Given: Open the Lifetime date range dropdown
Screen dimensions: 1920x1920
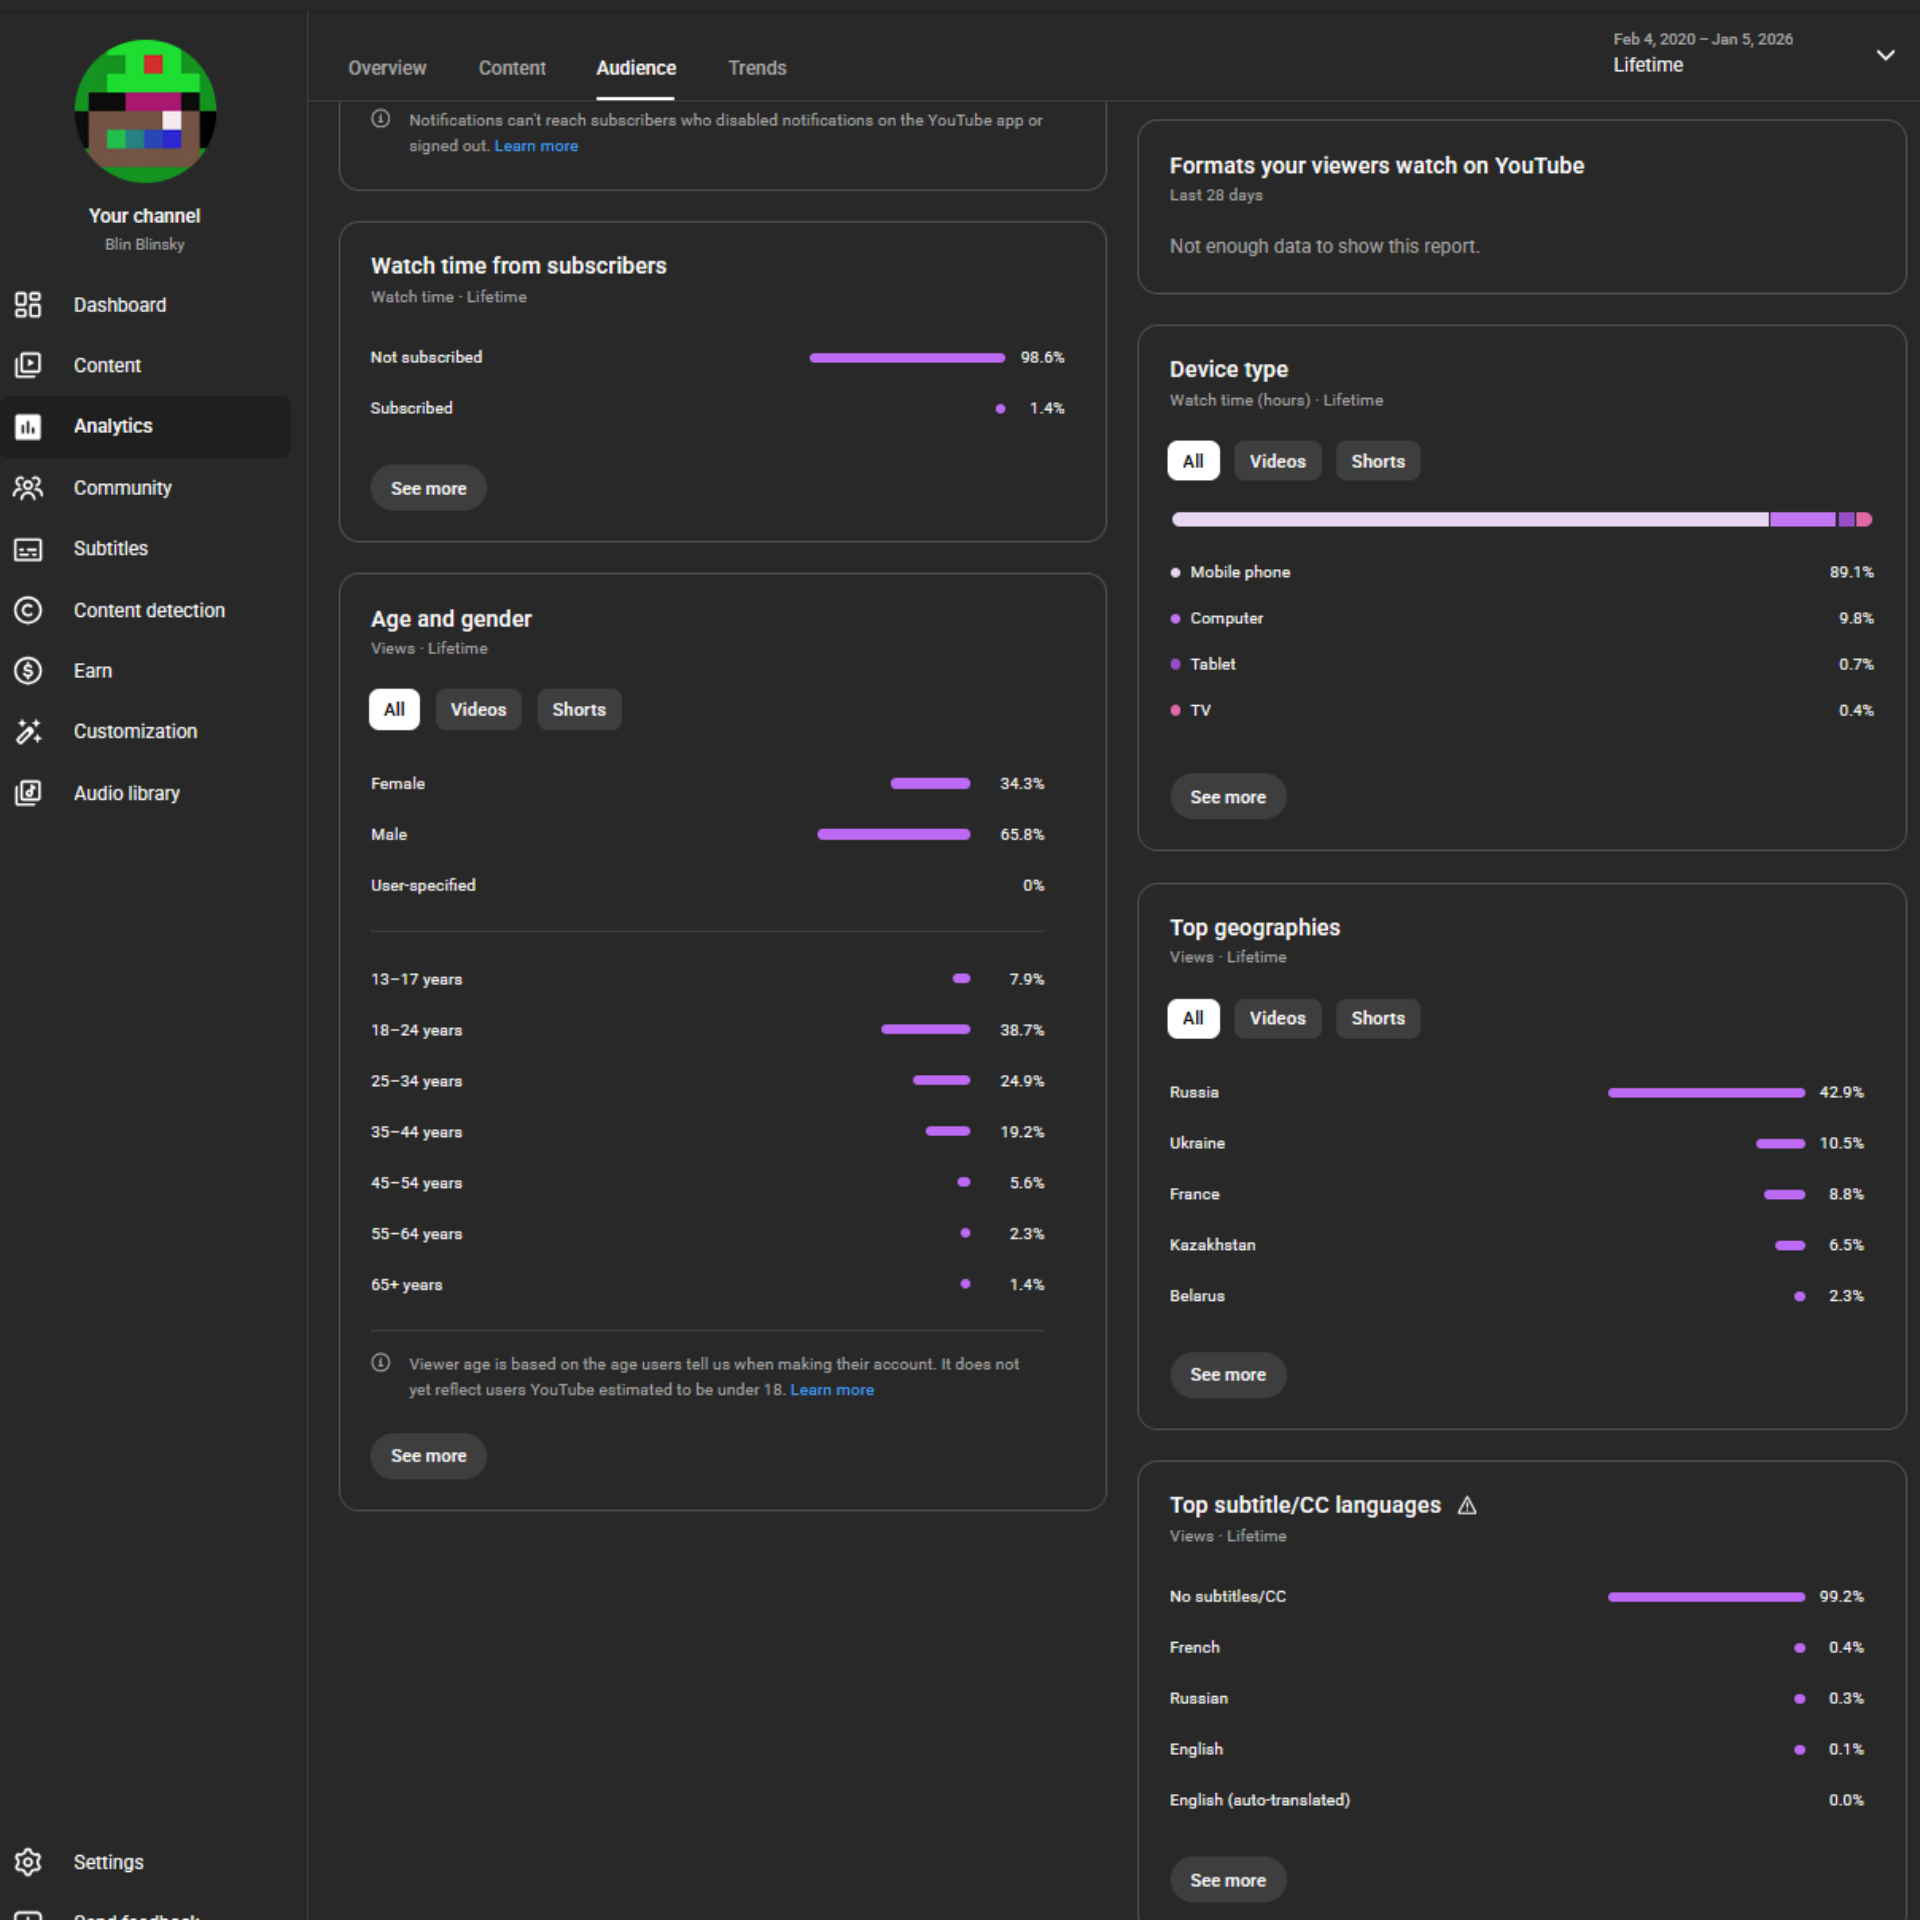Looking at the screenshot, I should coord(1884,55).
